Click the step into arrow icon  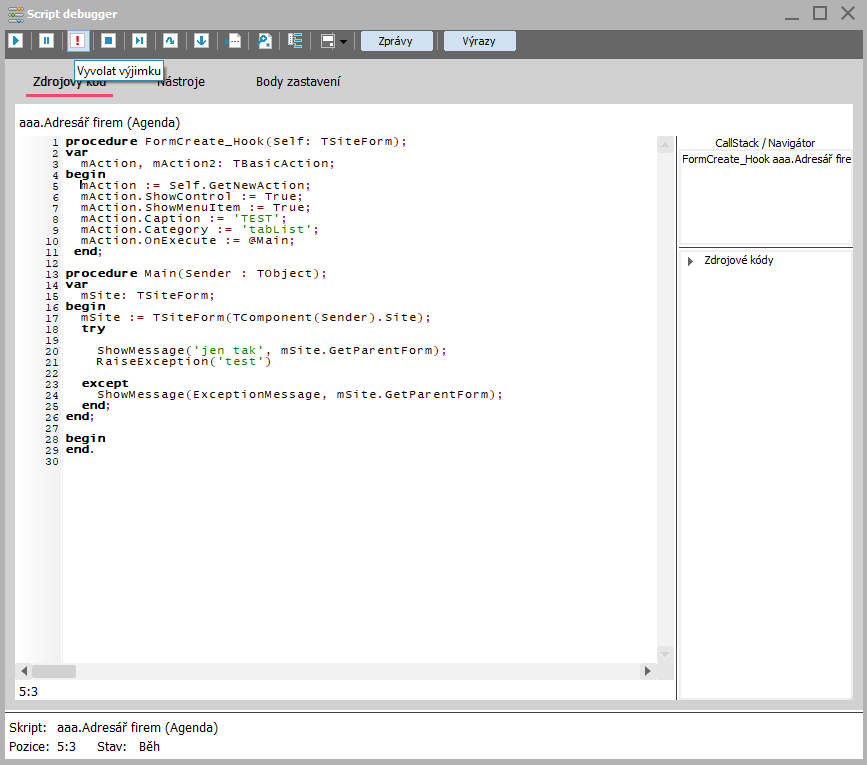pyautogui.click(x=201, y=41)
